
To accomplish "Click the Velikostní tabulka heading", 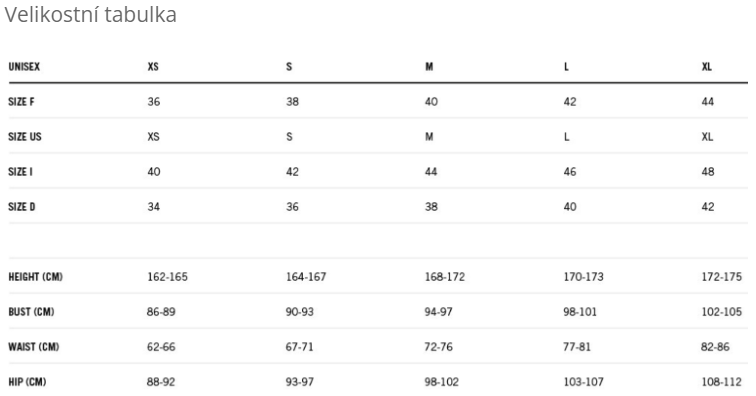I will click(x=91, y=14).
